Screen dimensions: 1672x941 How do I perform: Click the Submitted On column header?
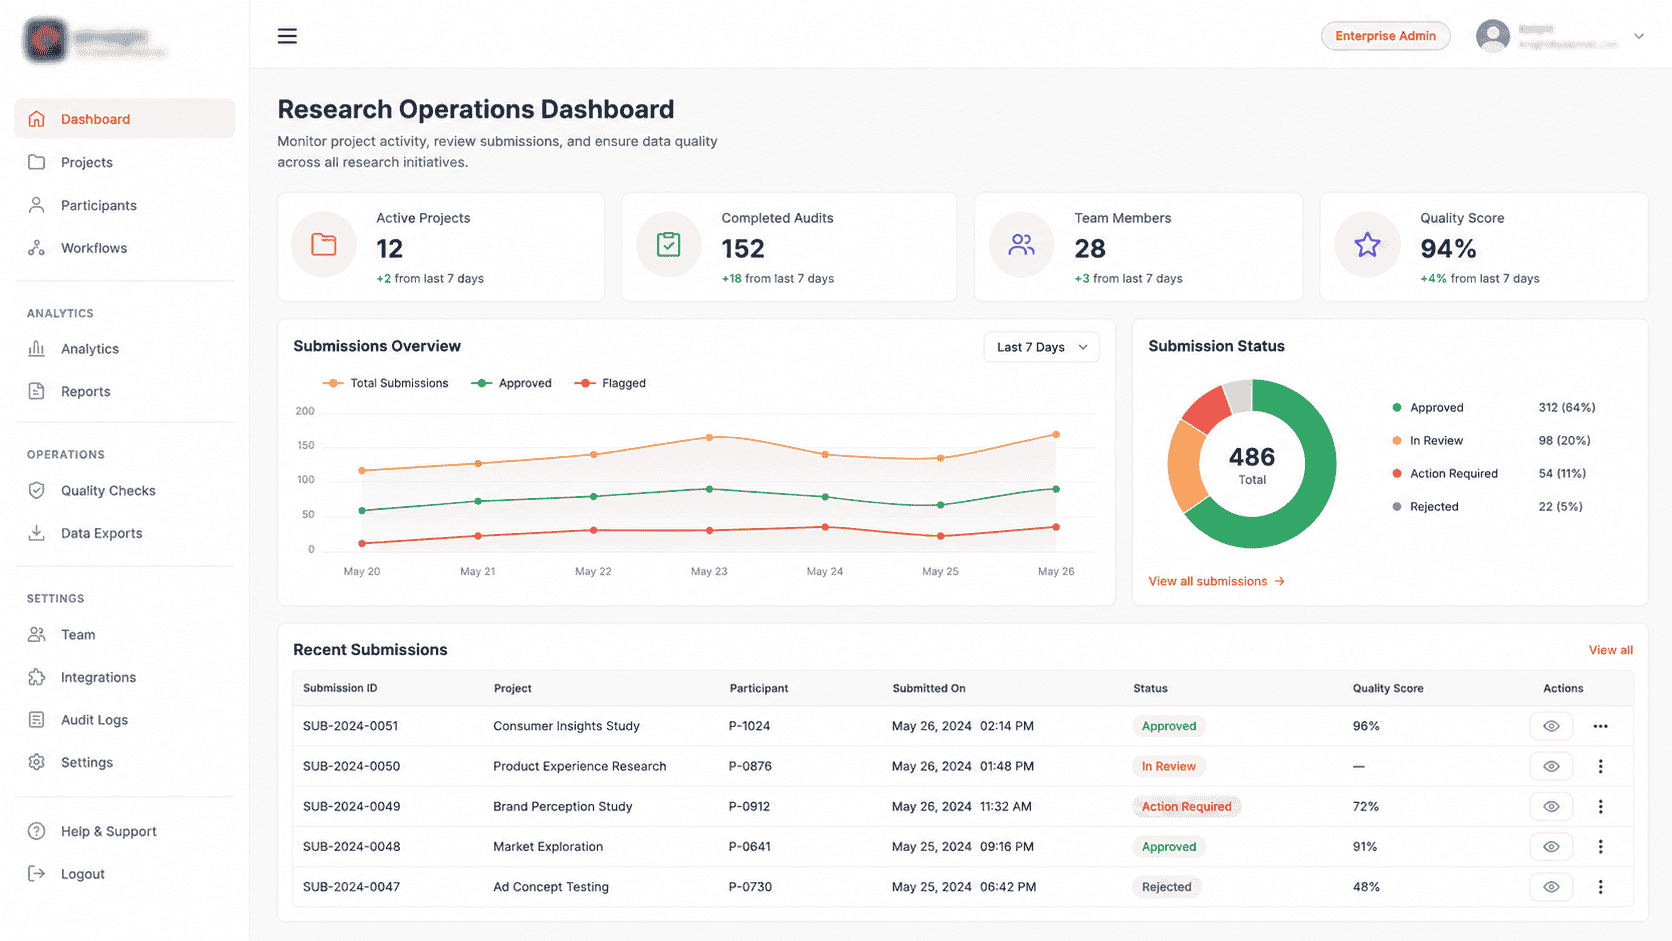pyautogui.click(x=929, y=688)
